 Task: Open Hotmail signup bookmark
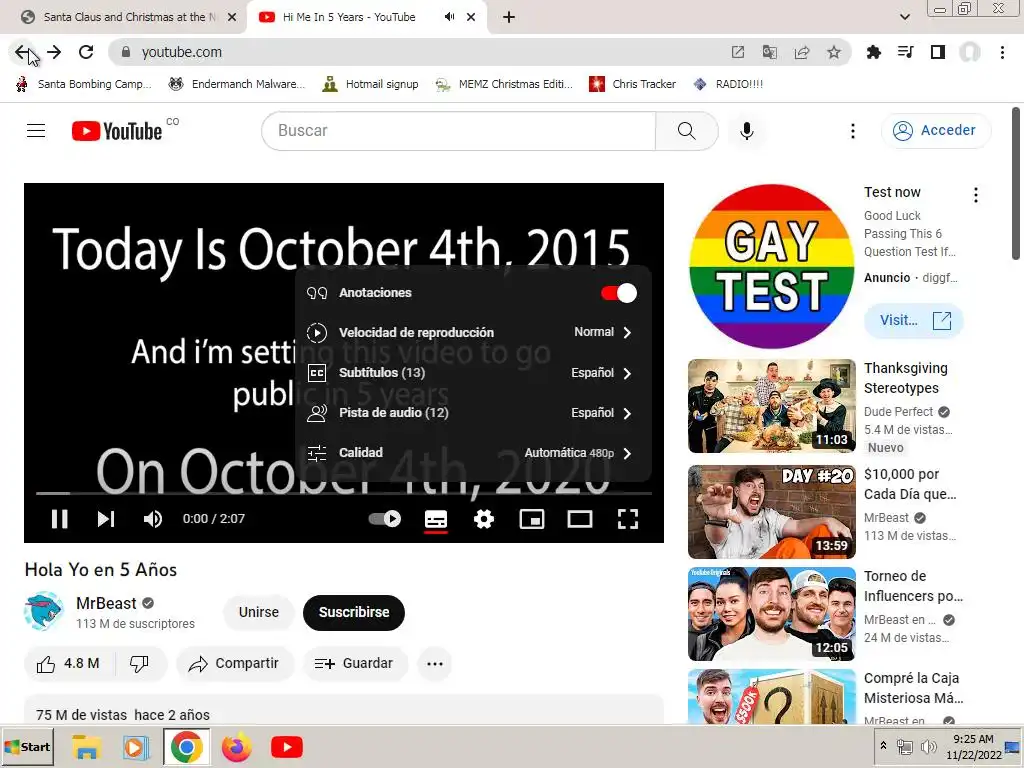click(370, 84)
